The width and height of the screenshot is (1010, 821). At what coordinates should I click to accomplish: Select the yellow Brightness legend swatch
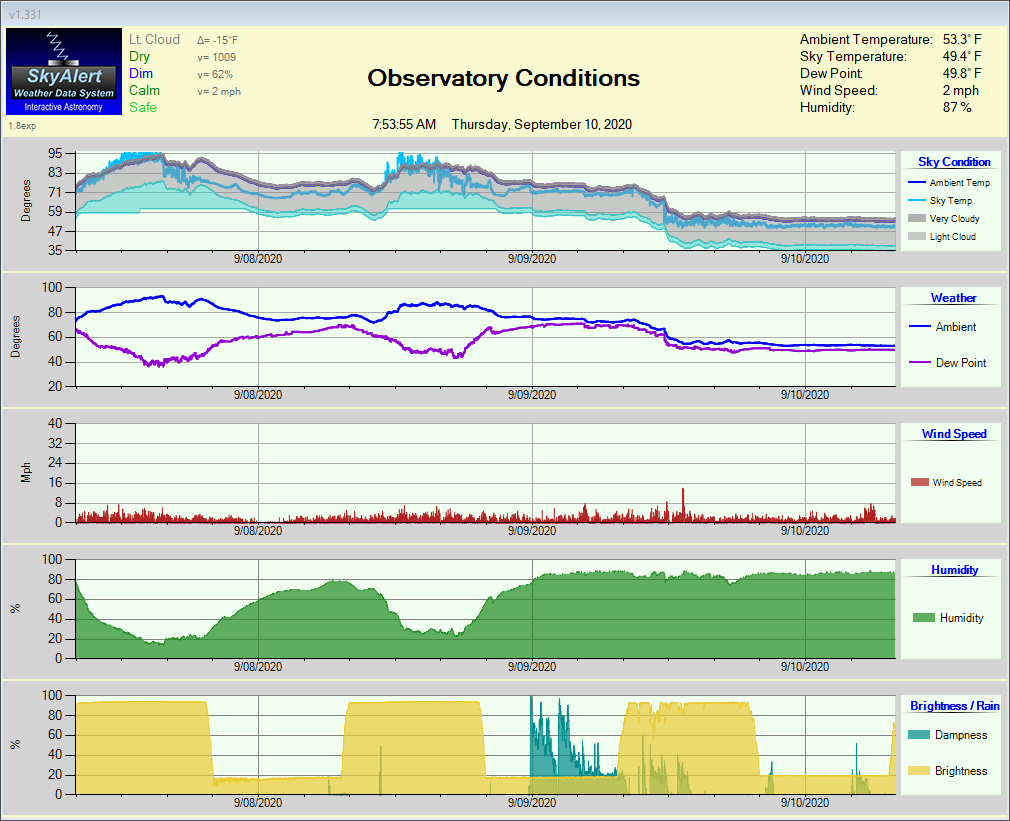(x=920, y=771)
